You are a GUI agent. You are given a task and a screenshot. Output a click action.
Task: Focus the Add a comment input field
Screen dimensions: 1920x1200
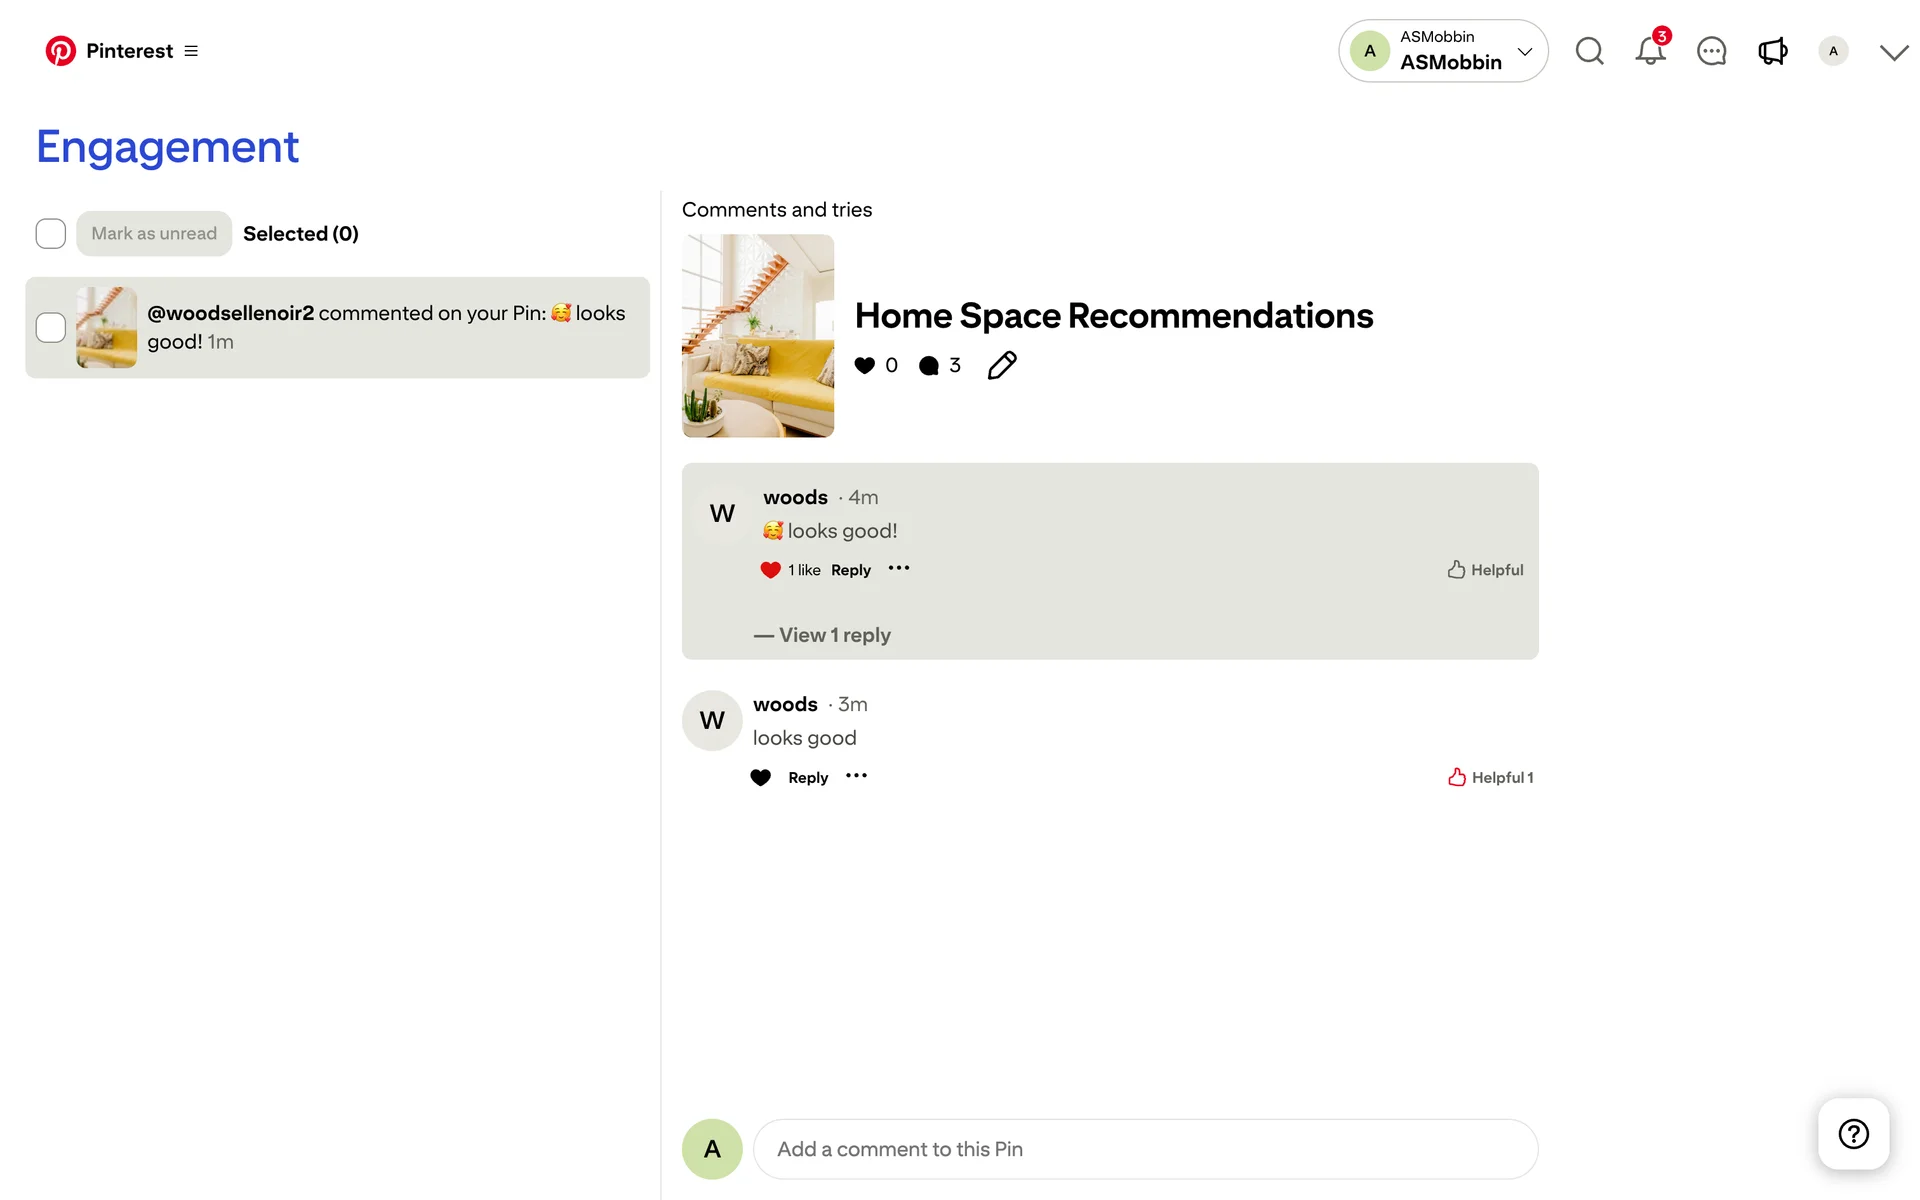tap(1145, 1149)
